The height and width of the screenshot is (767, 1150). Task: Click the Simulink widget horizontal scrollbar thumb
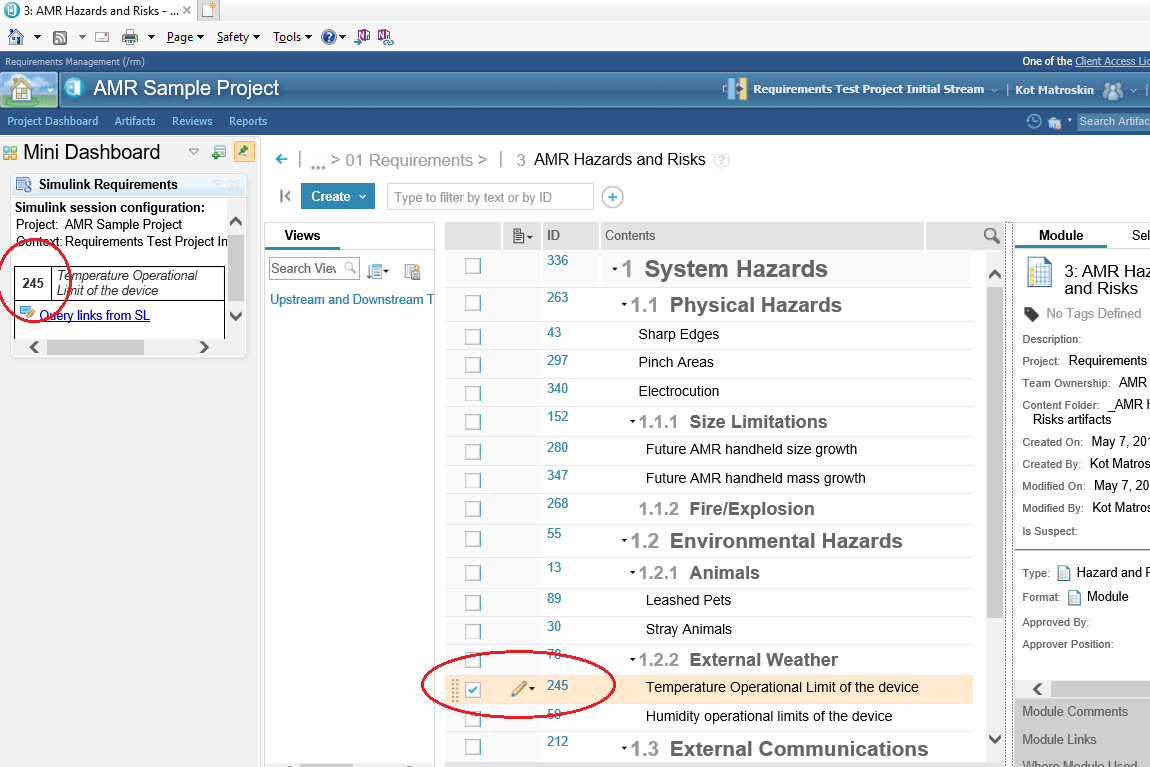coord(95,348)
